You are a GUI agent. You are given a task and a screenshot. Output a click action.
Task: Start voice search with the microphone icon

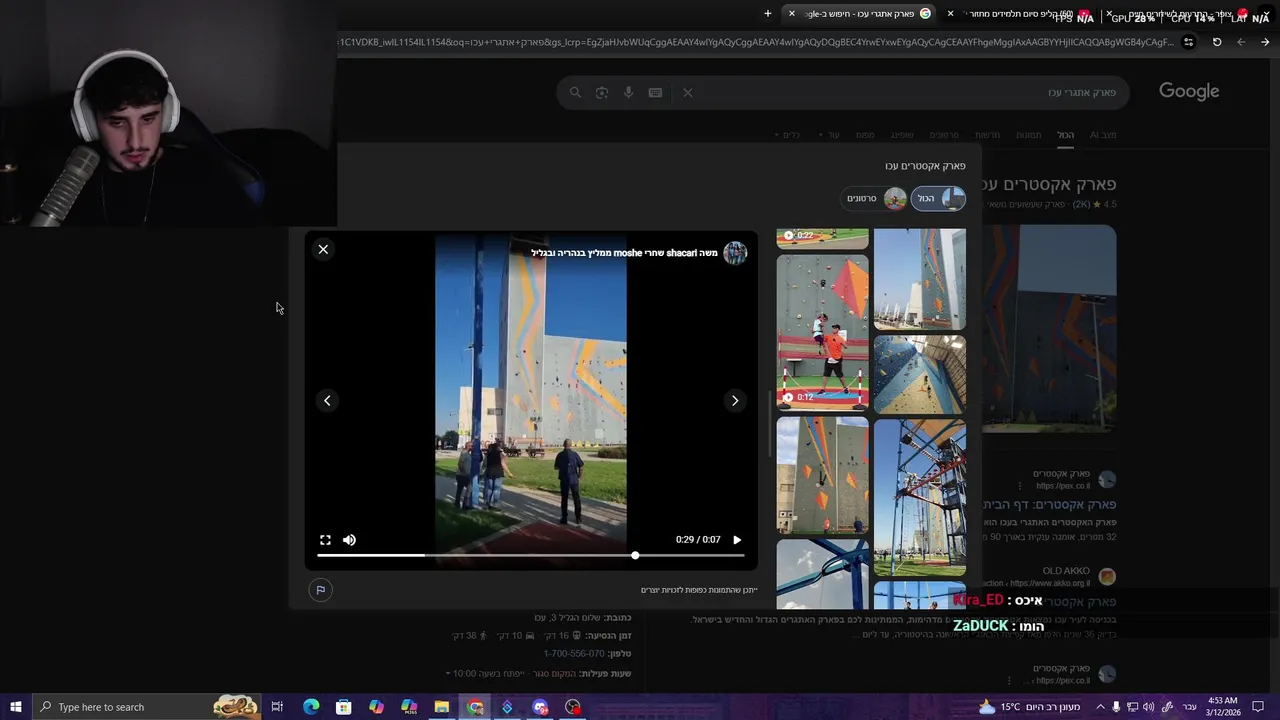coord(628,93)
